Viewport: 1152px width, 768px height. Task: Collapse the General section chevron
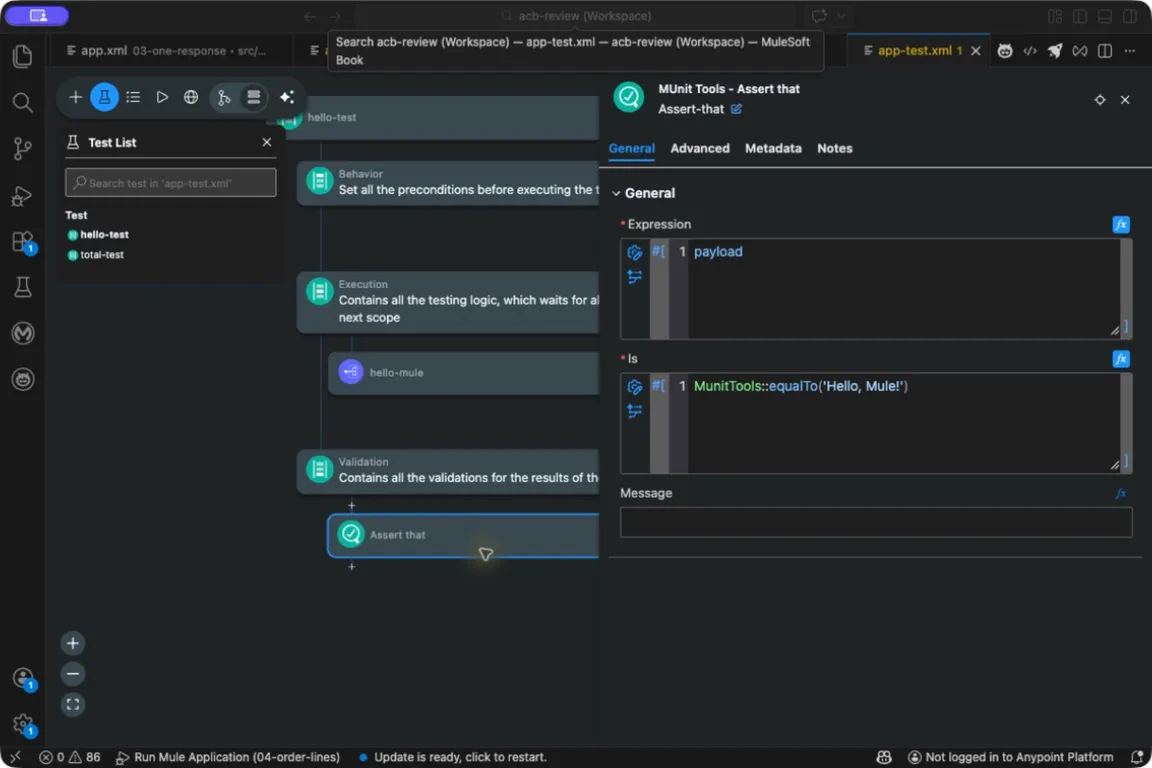click(616, 193)
